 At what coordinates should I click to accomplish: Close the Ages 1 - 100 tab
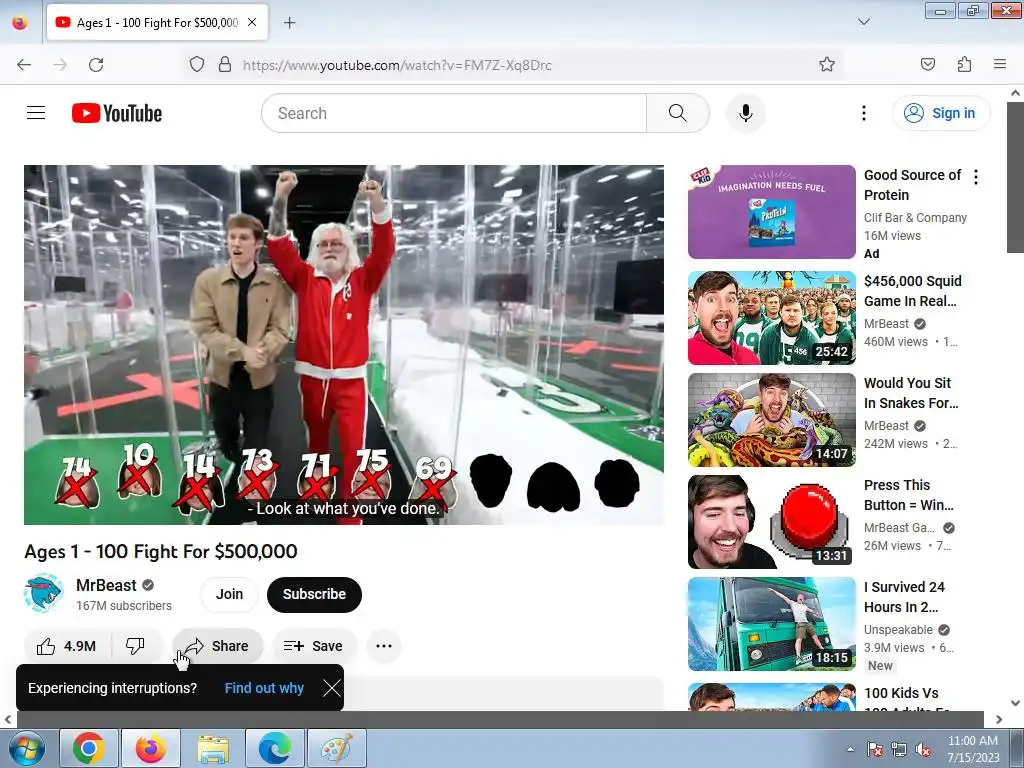tap(252, 22)
